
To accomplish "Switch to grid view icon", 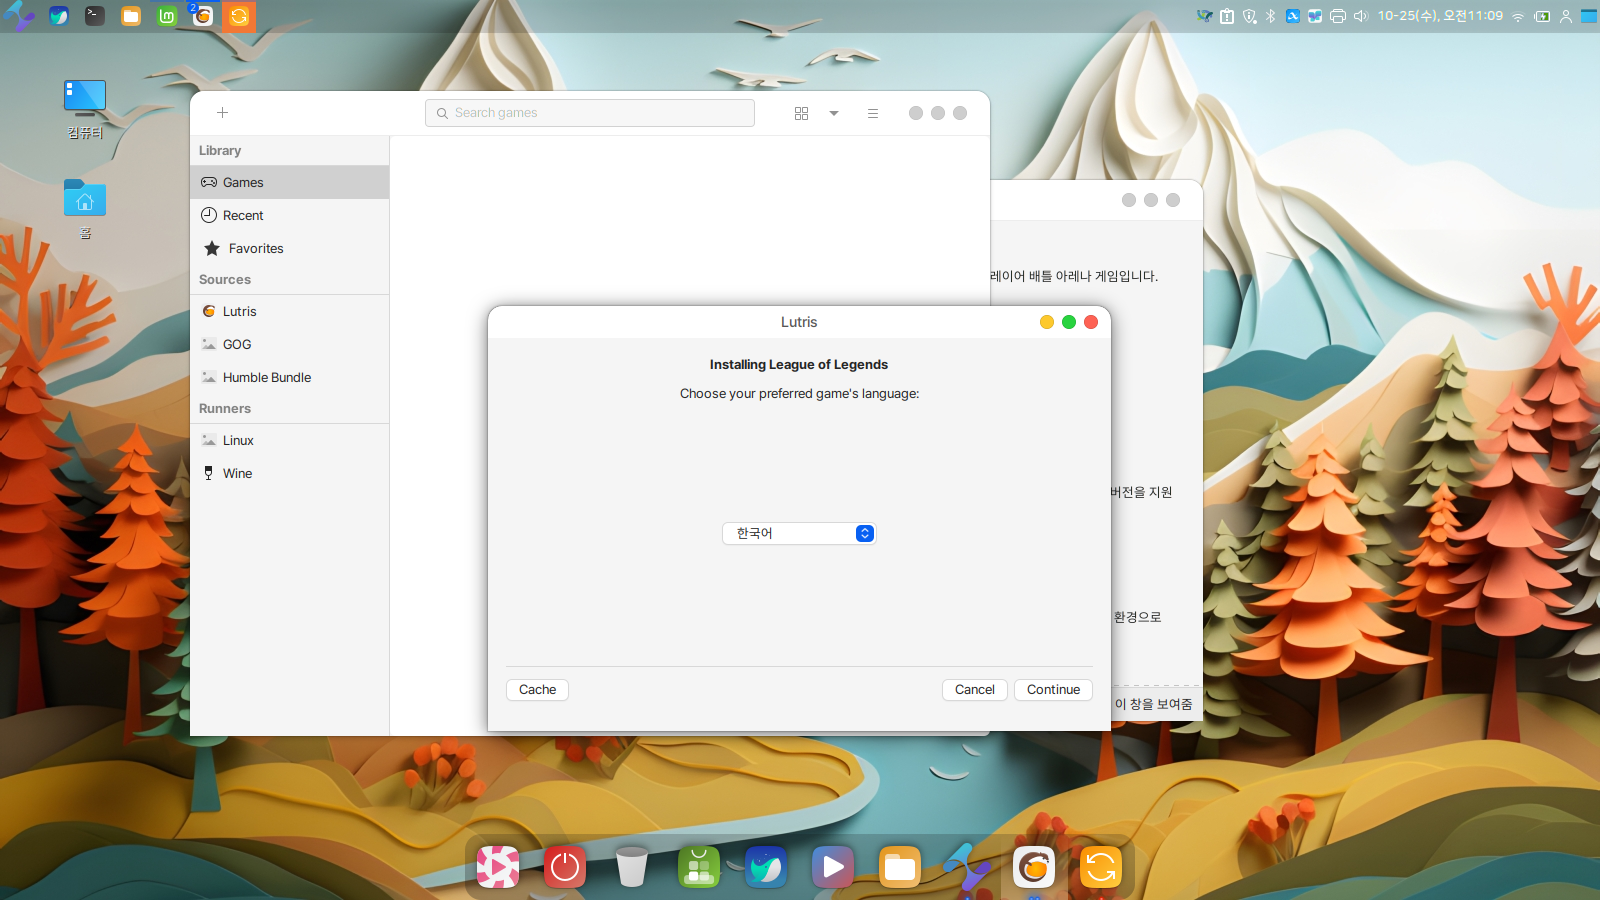I will tap(801, 113).
